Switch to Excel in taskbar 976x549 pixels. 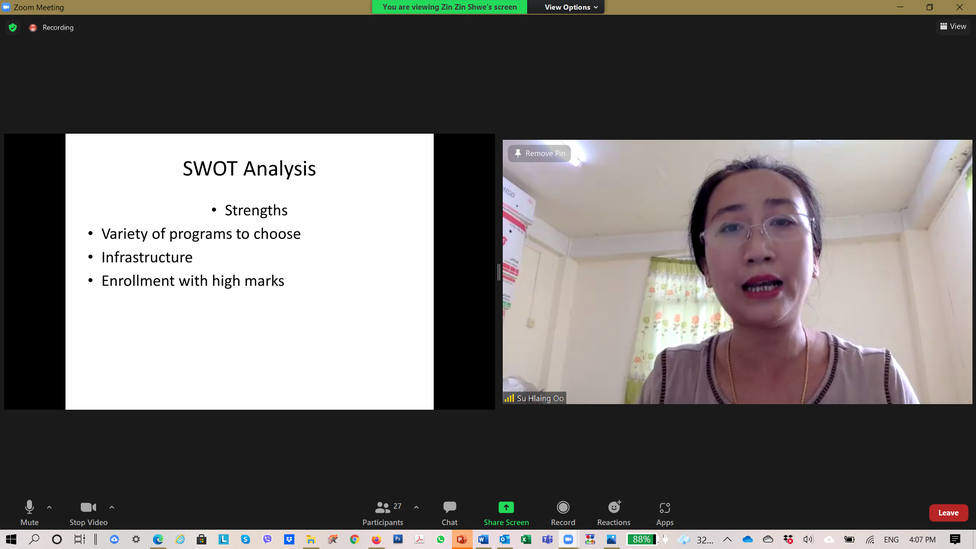tap(526, 540)
